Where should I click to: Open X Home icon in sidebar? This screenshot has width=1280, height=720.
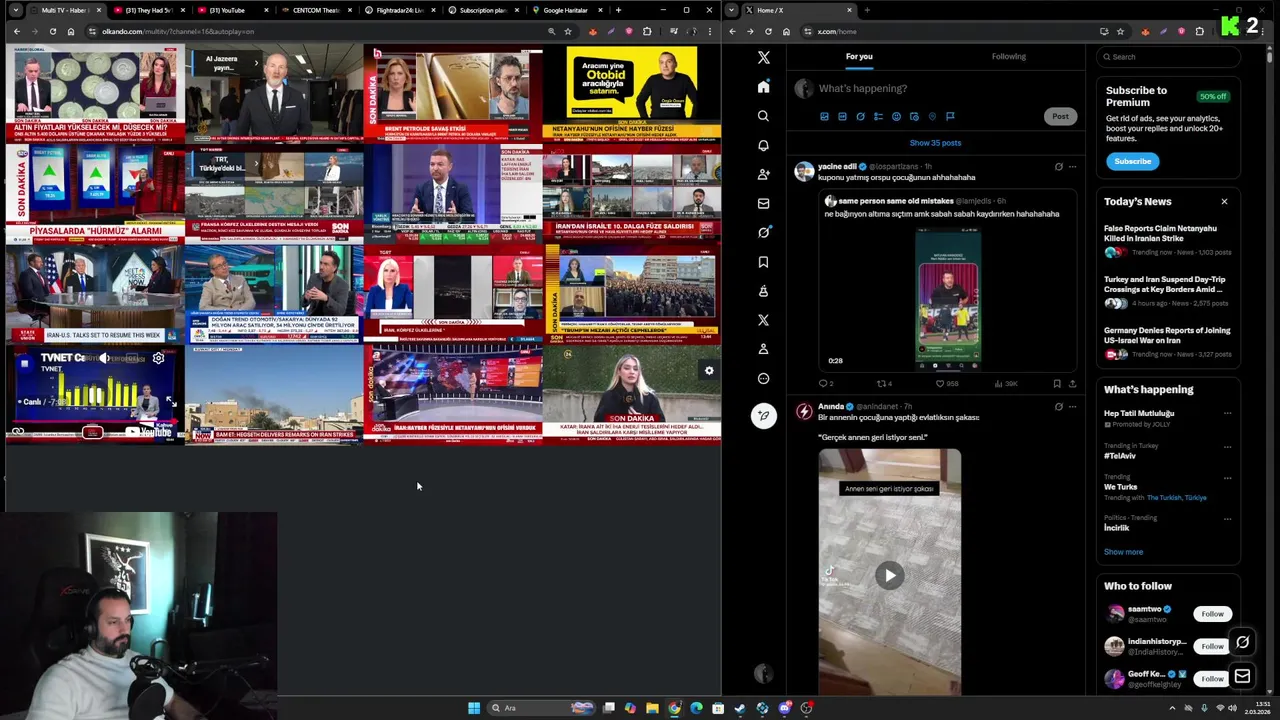[x=763, y=86]
